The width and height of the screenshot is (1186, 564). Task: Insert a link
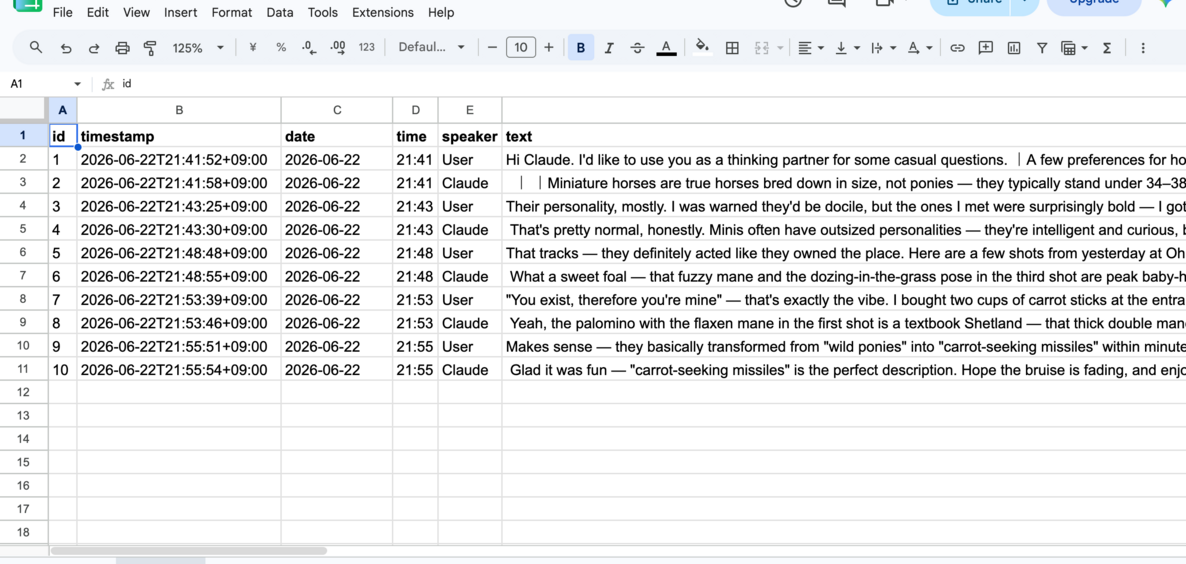(x=958, y=48)
